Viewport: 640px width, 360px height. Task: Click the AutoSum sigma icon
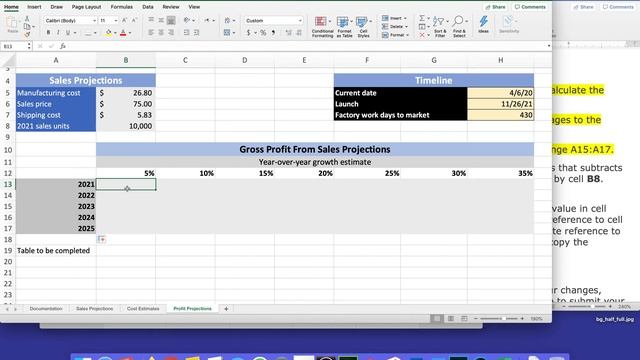422,18
